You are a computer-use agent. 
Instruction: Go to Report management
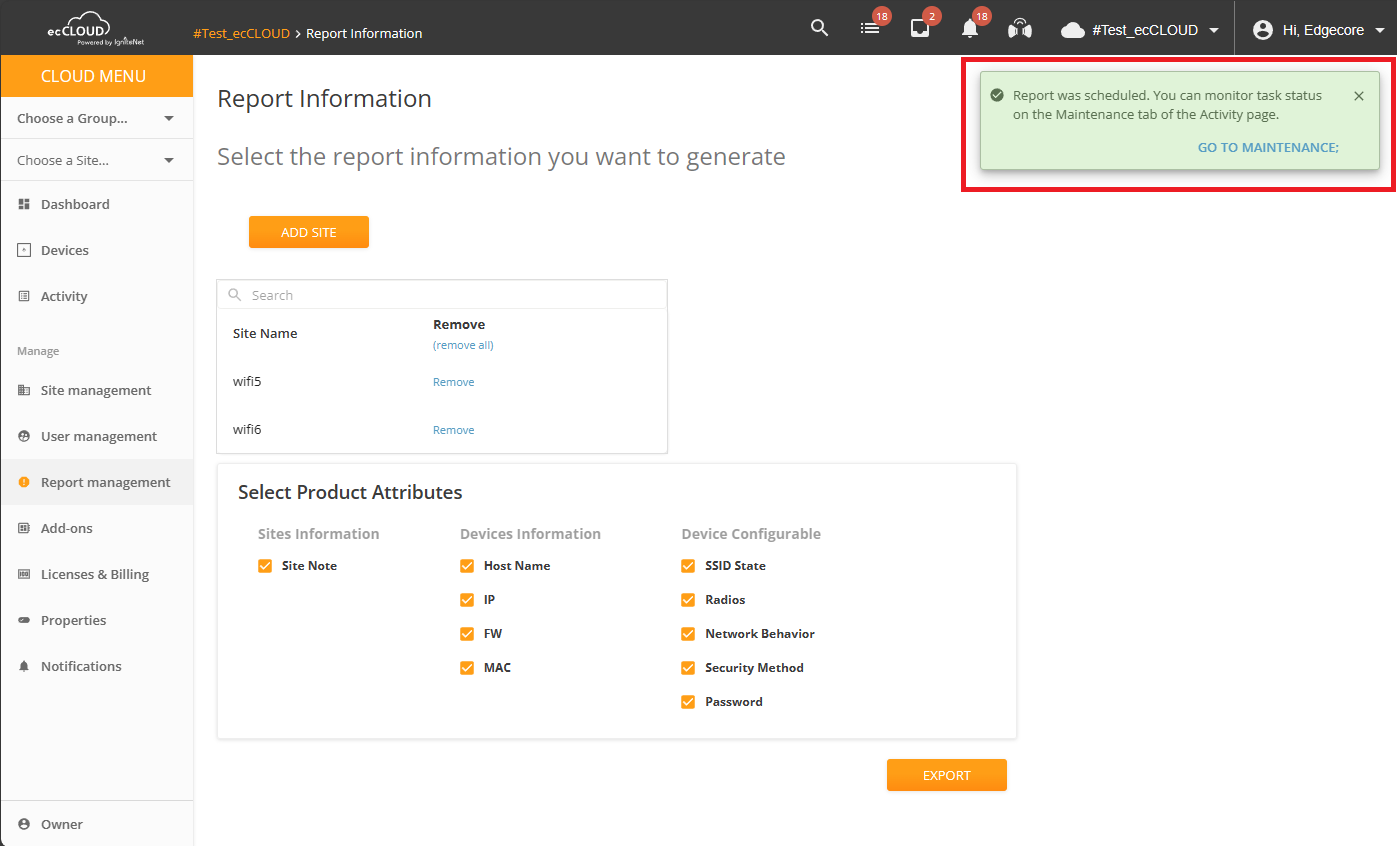[105, 482]
